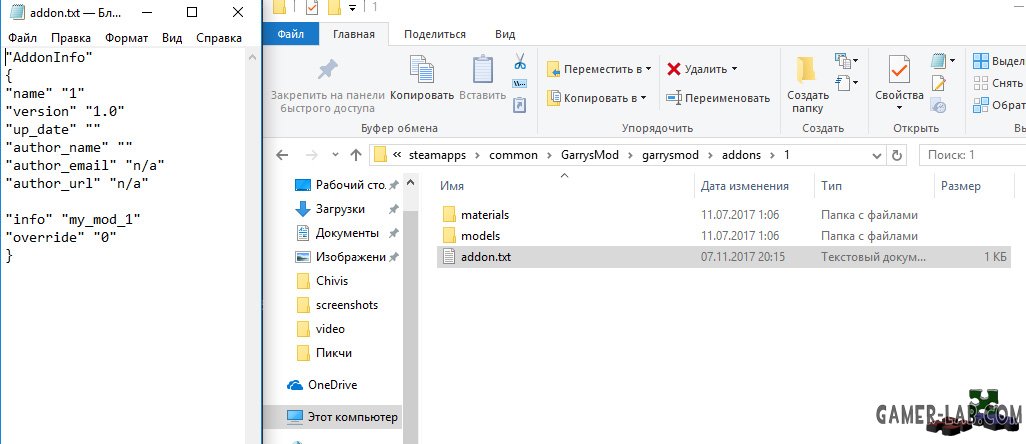The width and height of the screenshot is (1026, 444).
Task: Click the Переименовать button
Action: click(717, 98)
